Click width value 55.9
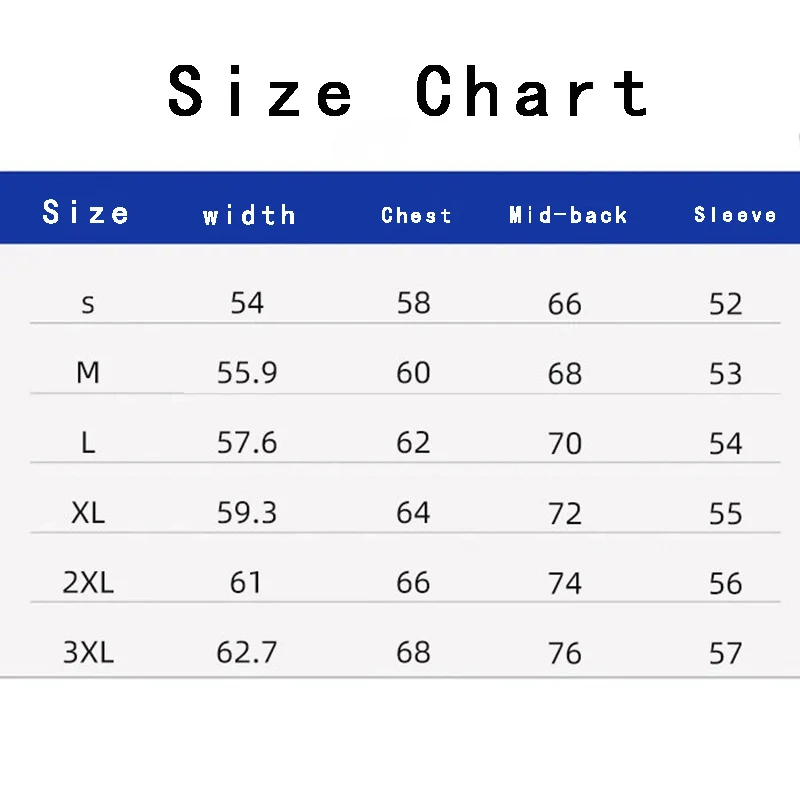 (247, 372)
